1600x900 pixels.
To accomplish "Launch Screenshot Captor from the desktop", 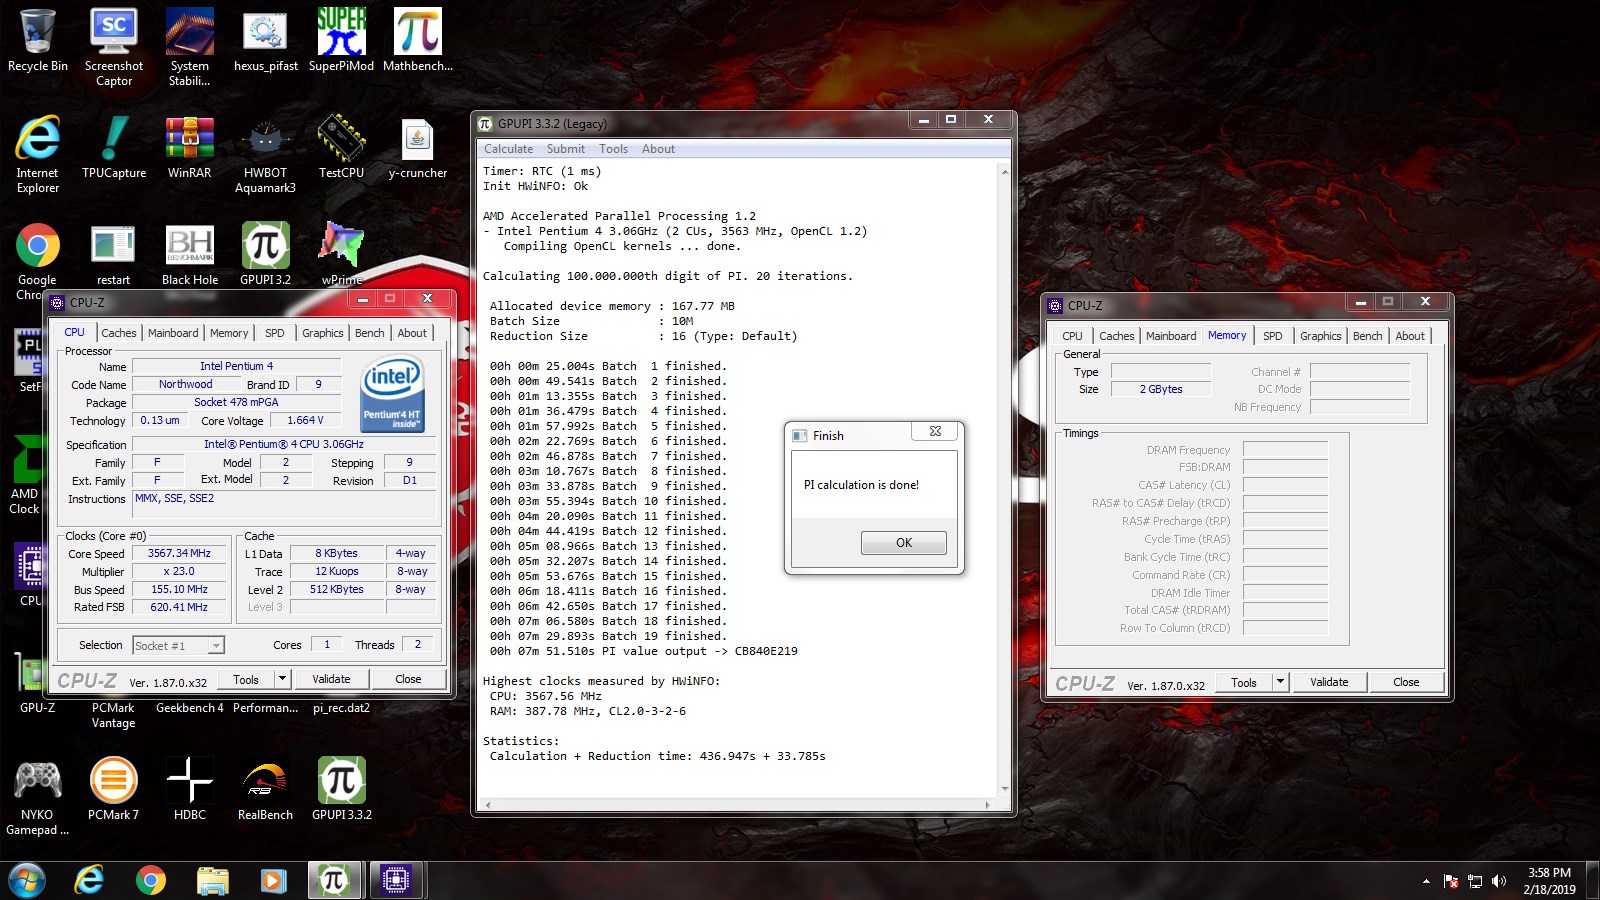I will 114,47.
